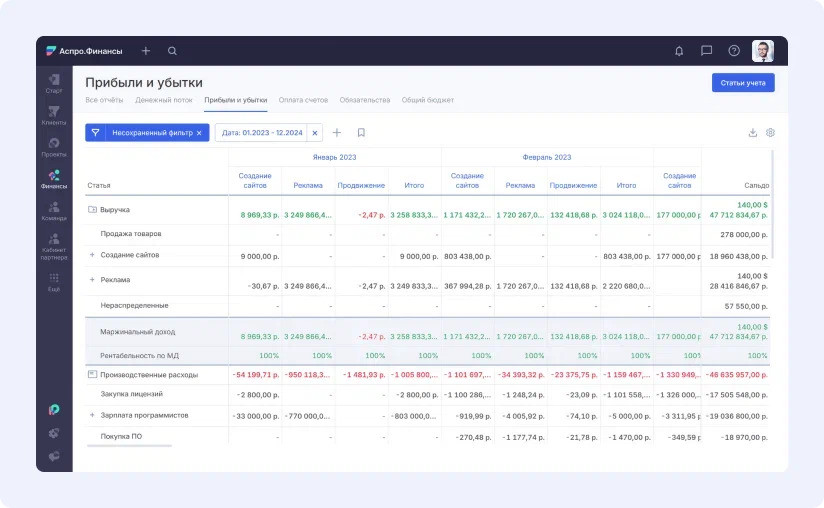The width and height of the screenshot is (824, 508).
Task: Open table settings gear icon
Action: (x=770, y=132)
